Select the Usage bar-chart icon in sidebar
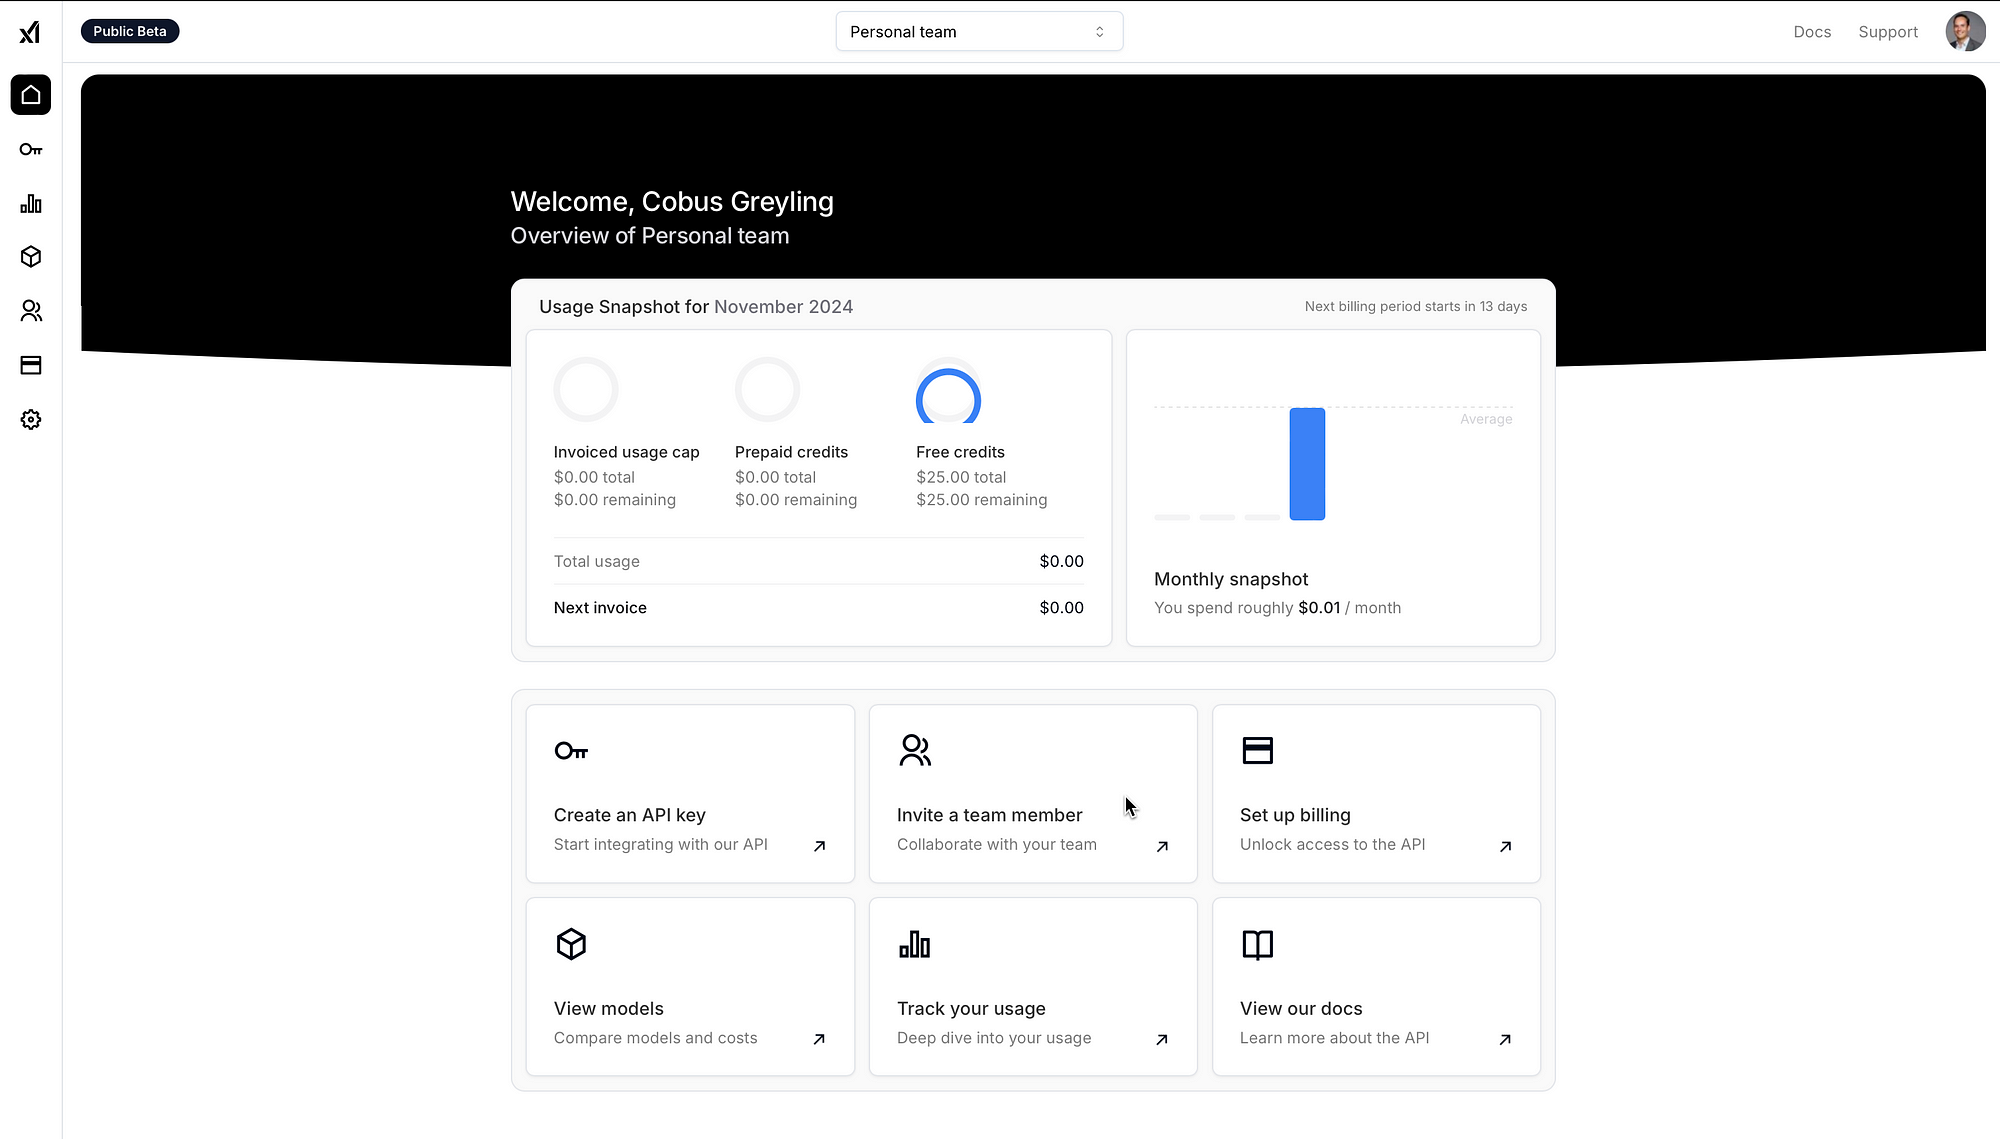The image size is (2000, 1139). pos(31,203)
